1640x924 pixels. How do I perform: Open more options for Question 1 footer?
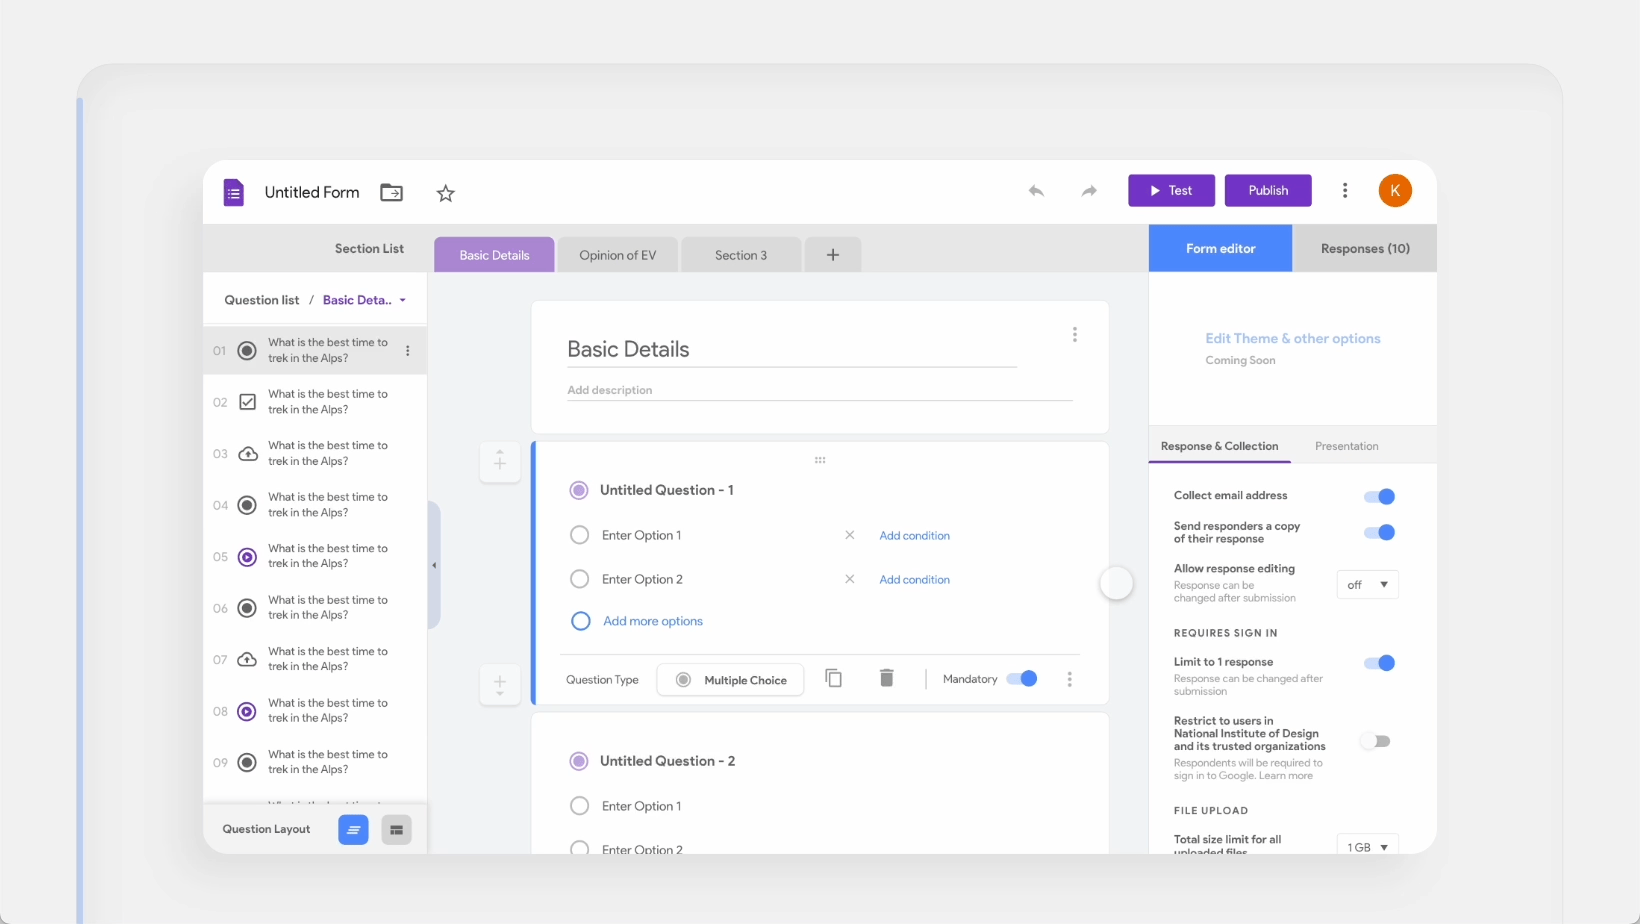coord(1070,679)
